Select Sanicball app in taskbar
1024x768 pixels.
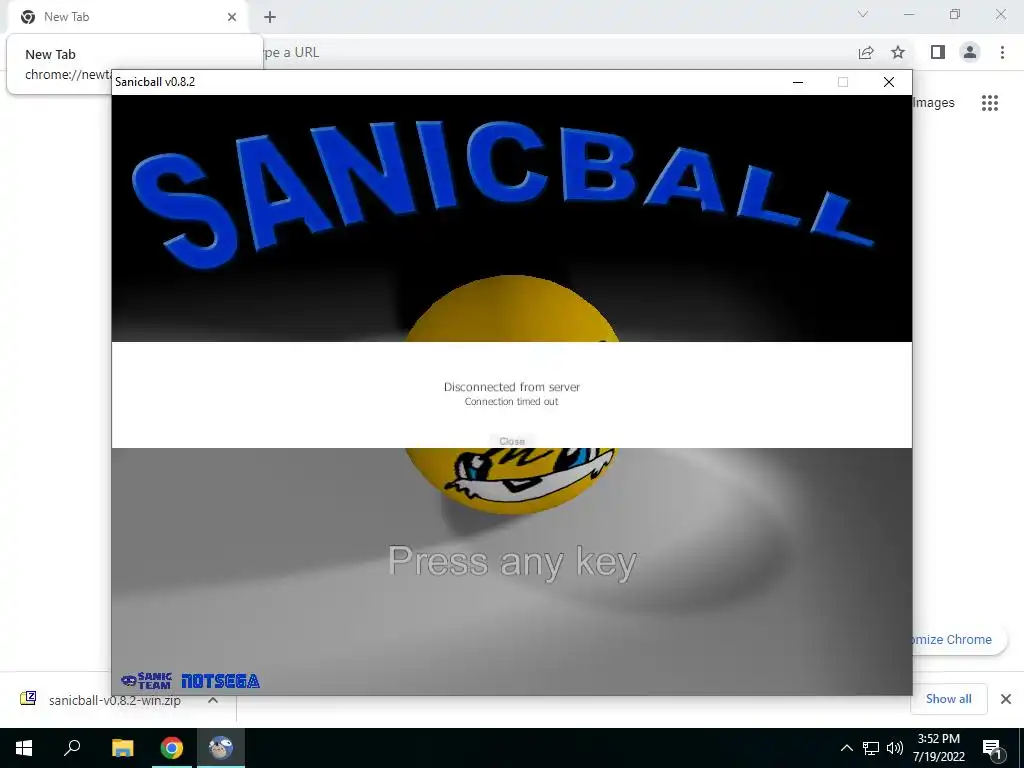pyautogui.click(x=221, y=748)
